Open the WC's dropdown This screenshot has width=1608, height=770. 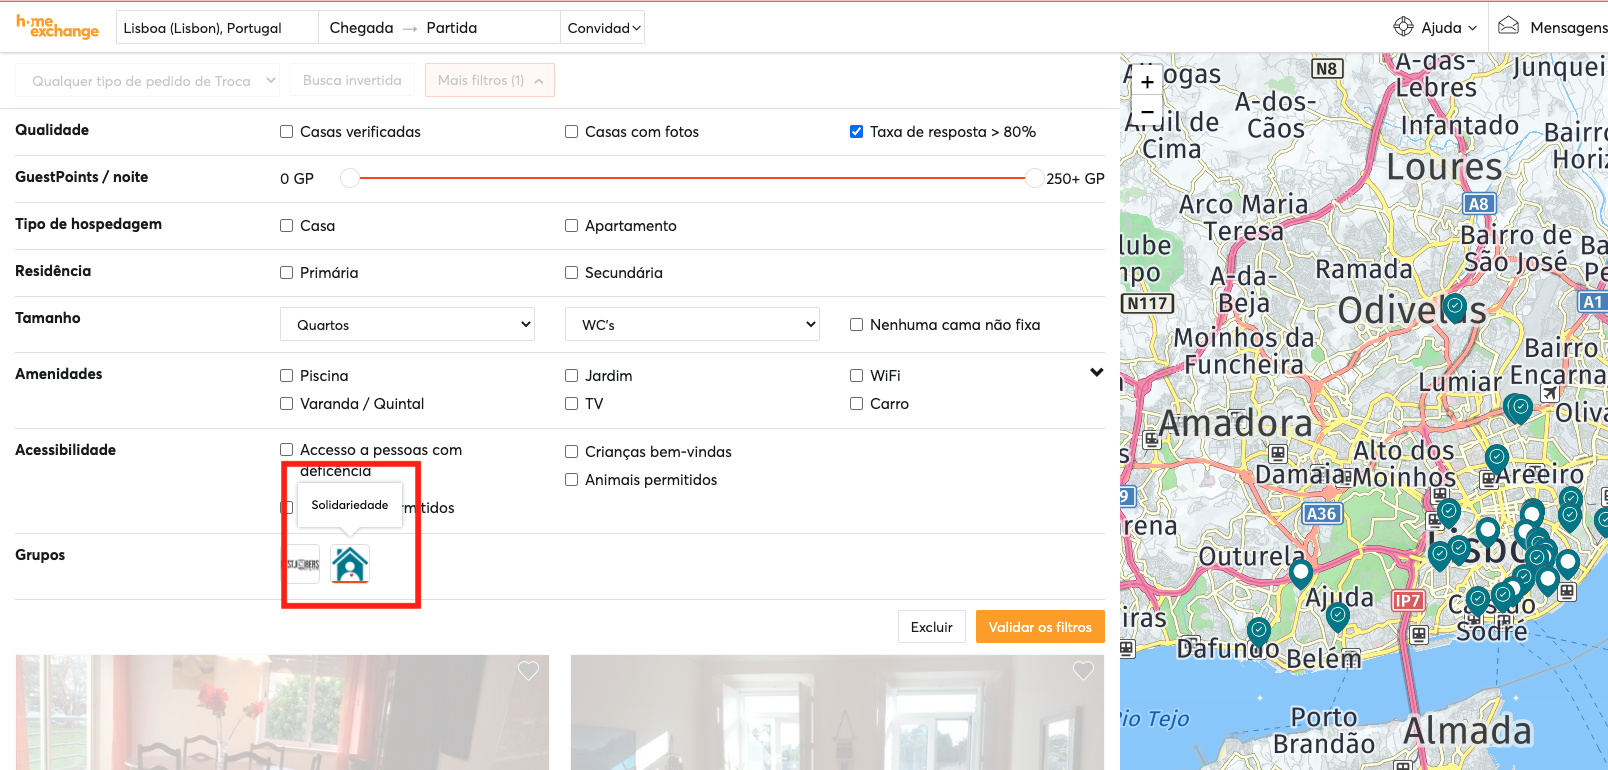coord(692,324)
